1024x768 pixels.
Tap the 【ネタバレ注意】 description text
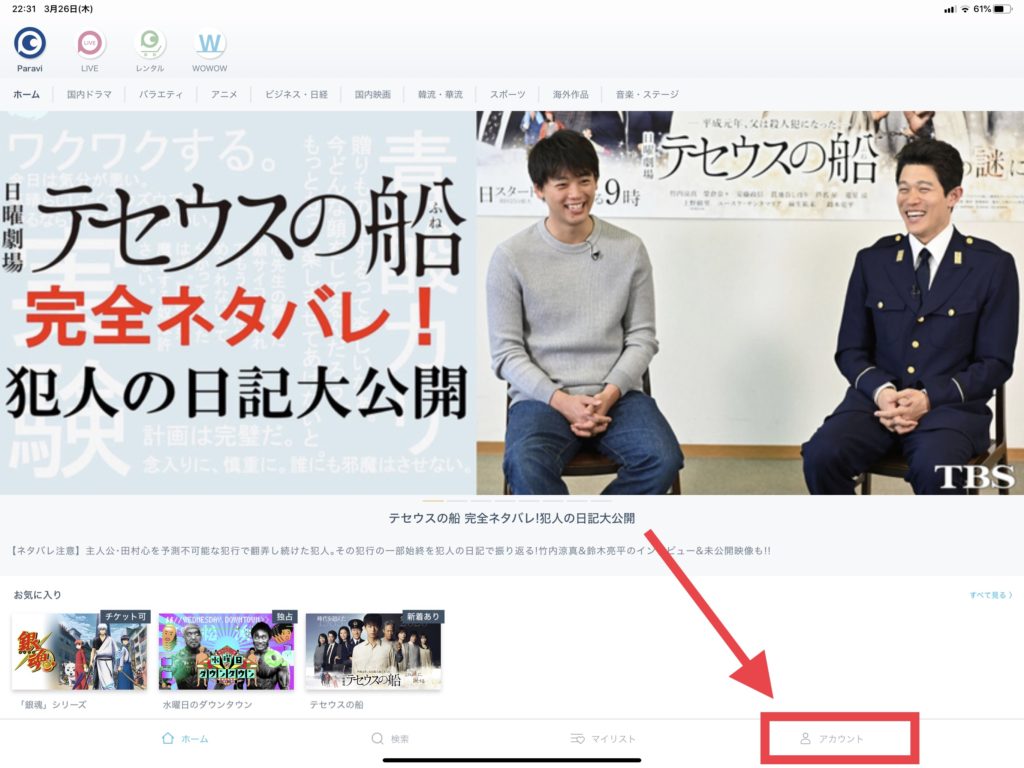(x=391, y=551)
